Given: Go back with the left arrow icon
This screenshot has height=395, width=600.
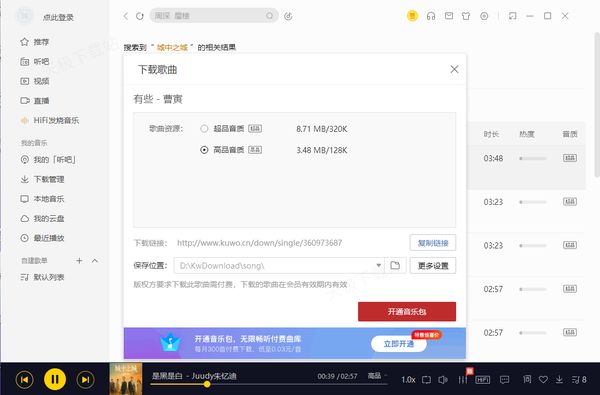Looking at the screenshot, I should coord(126,16).
